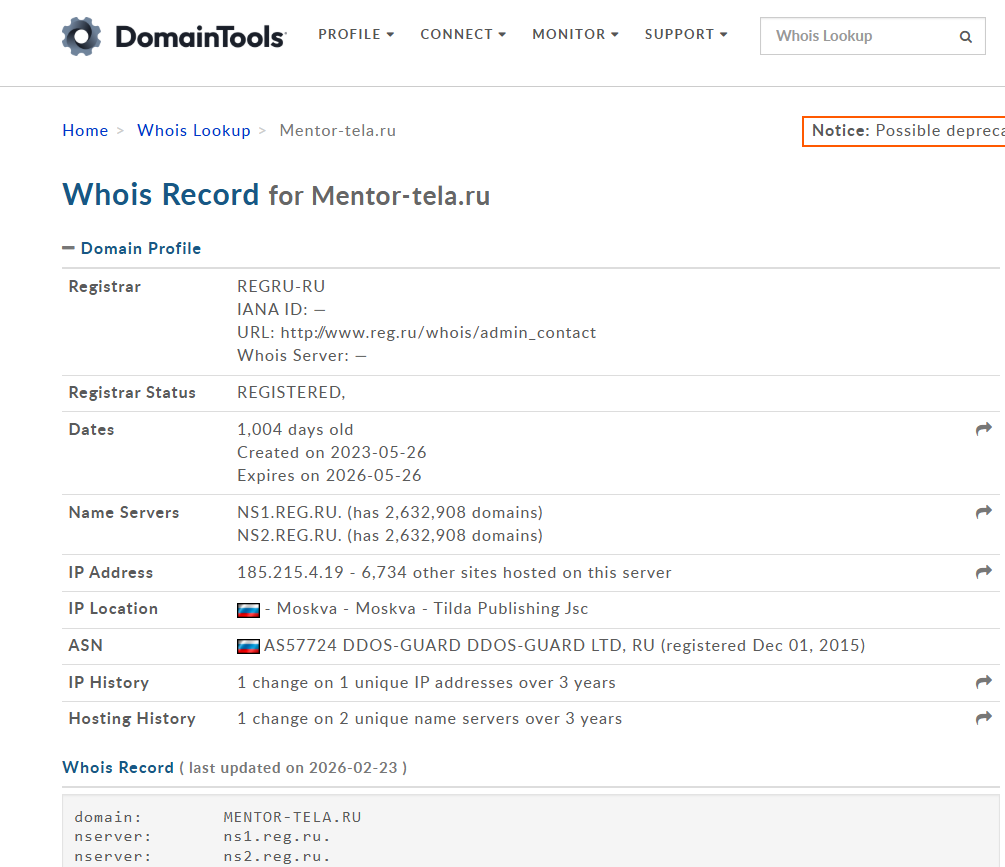Click the arrow icon in IP Address row
Image resolution: width=1005 pixels, height=867 pixels.
(x=984, y=572)
